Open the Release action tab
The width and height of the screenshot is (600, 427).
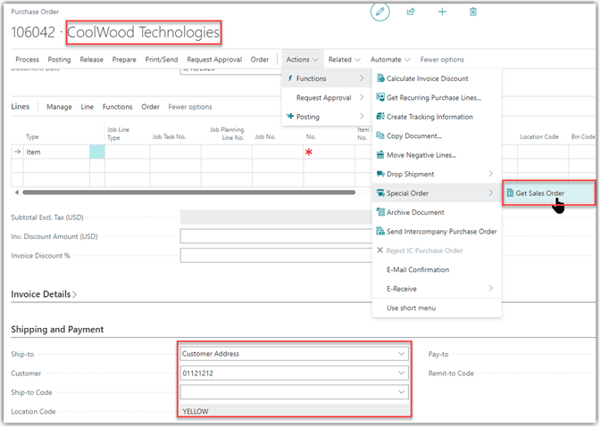click(91, 59)
